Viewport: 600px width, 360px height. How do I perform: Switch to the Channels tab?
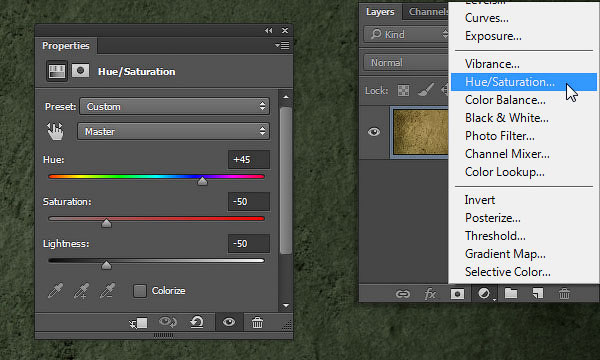coord(427,12)
